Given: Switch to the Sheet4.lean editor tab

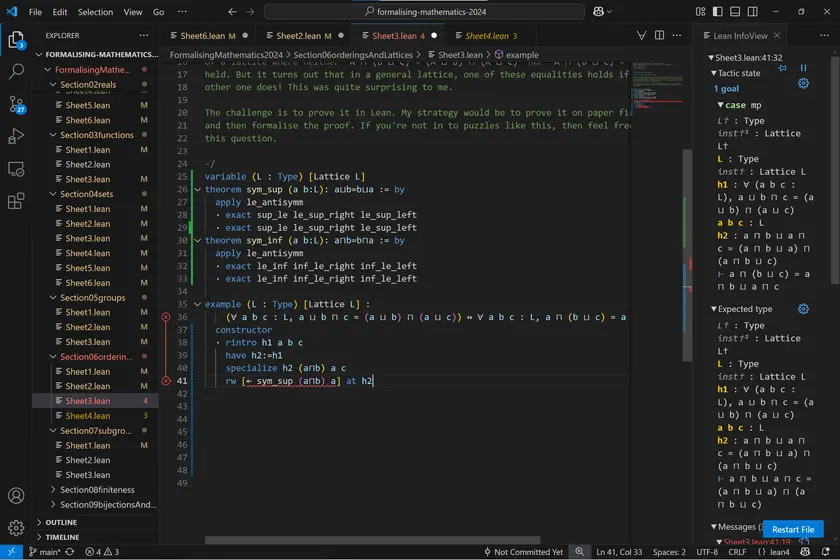Looking at the screenshot, I should click(485, 36).
